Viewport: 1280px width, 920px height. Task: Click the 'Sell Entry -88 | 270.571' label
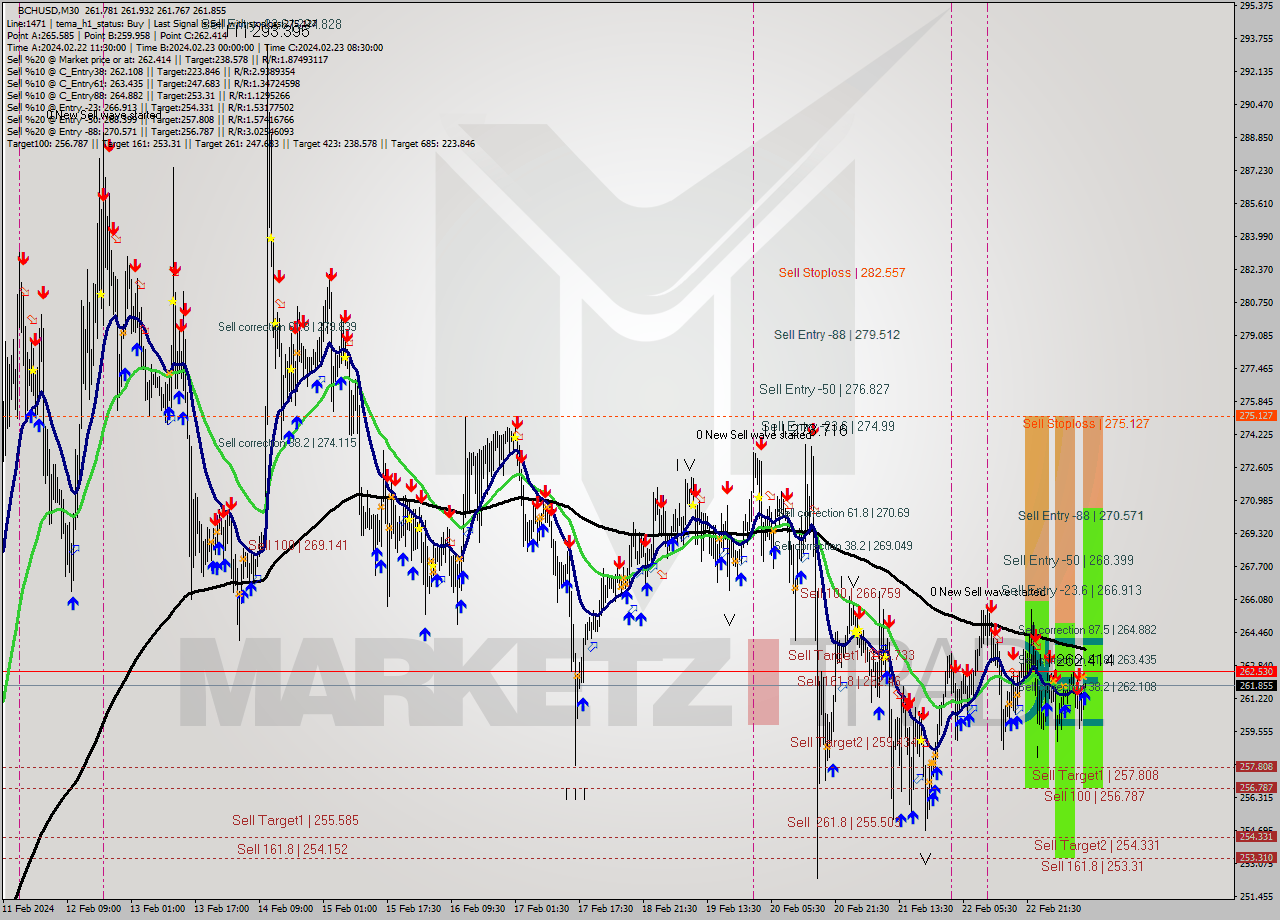[x=1080, y=515]
